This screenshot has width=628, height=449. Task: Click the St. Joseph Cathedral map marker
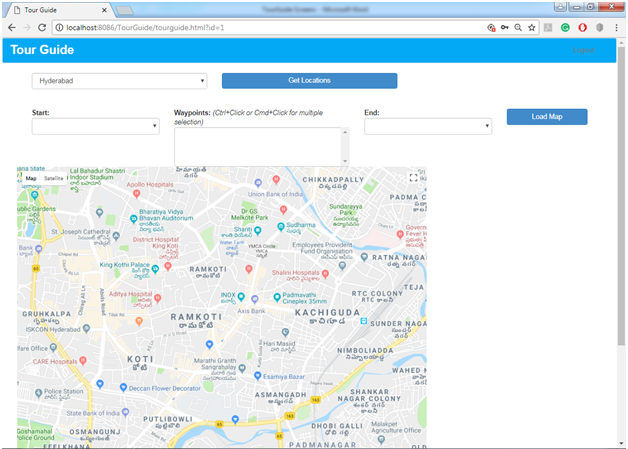pos(116,236)
